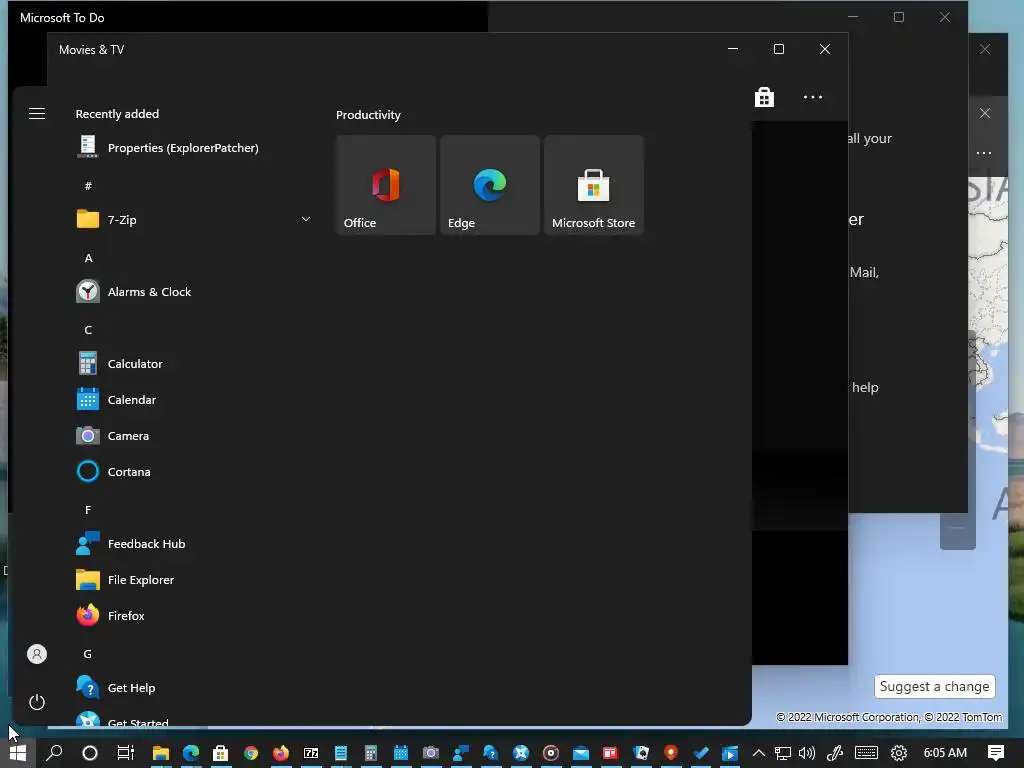Expand the 7-Zip folder chevron

click(306, 219)
